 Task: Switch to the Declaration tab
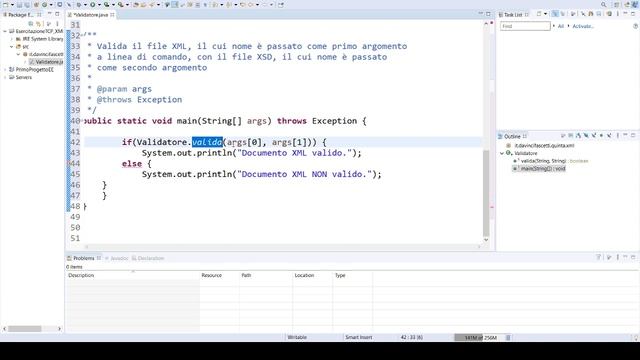pos(148,258)
